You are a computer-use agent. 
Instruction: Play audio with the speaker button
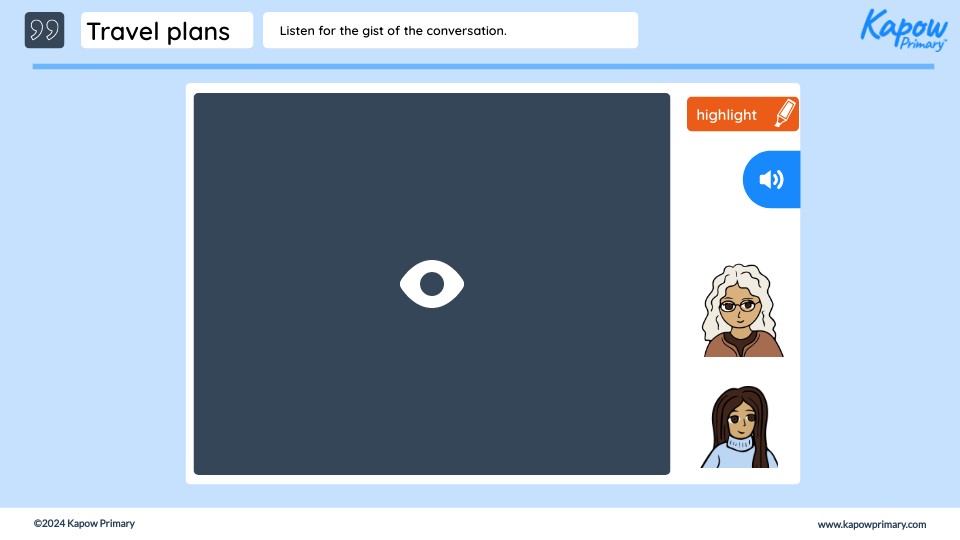click(771, 180)
